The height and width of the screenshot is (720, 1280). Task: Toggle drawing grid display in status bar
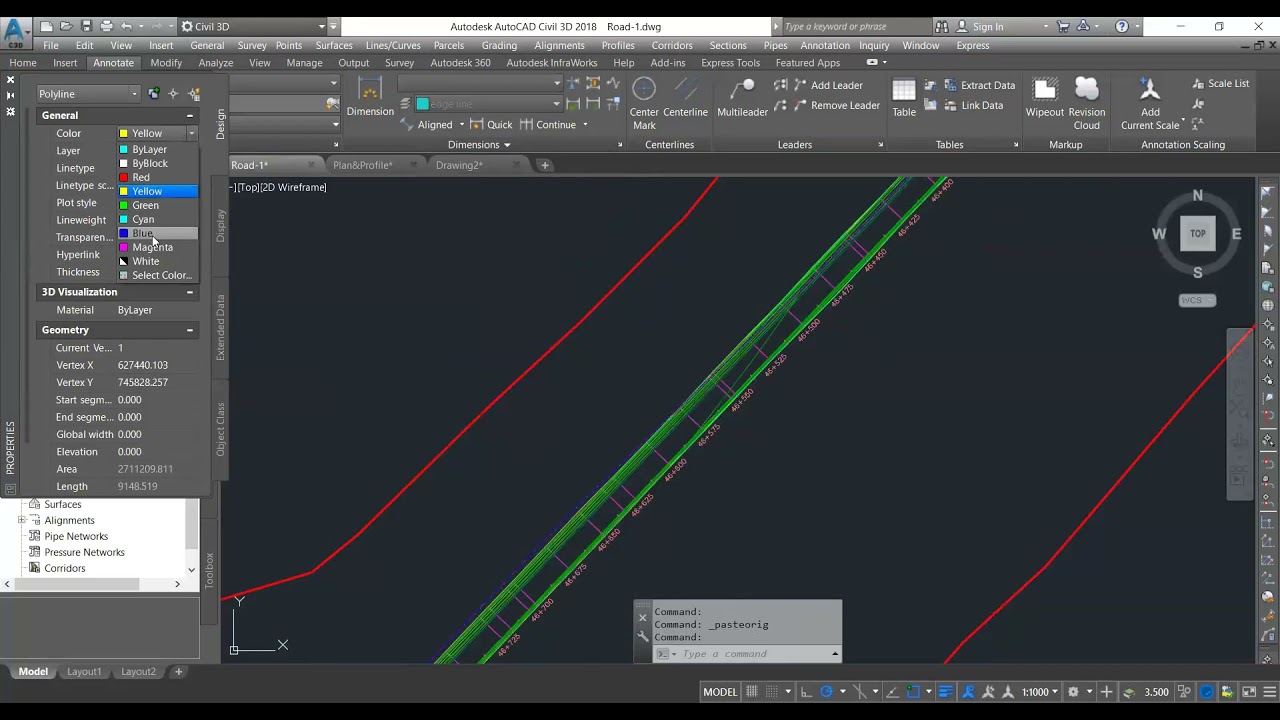[752, 692]
